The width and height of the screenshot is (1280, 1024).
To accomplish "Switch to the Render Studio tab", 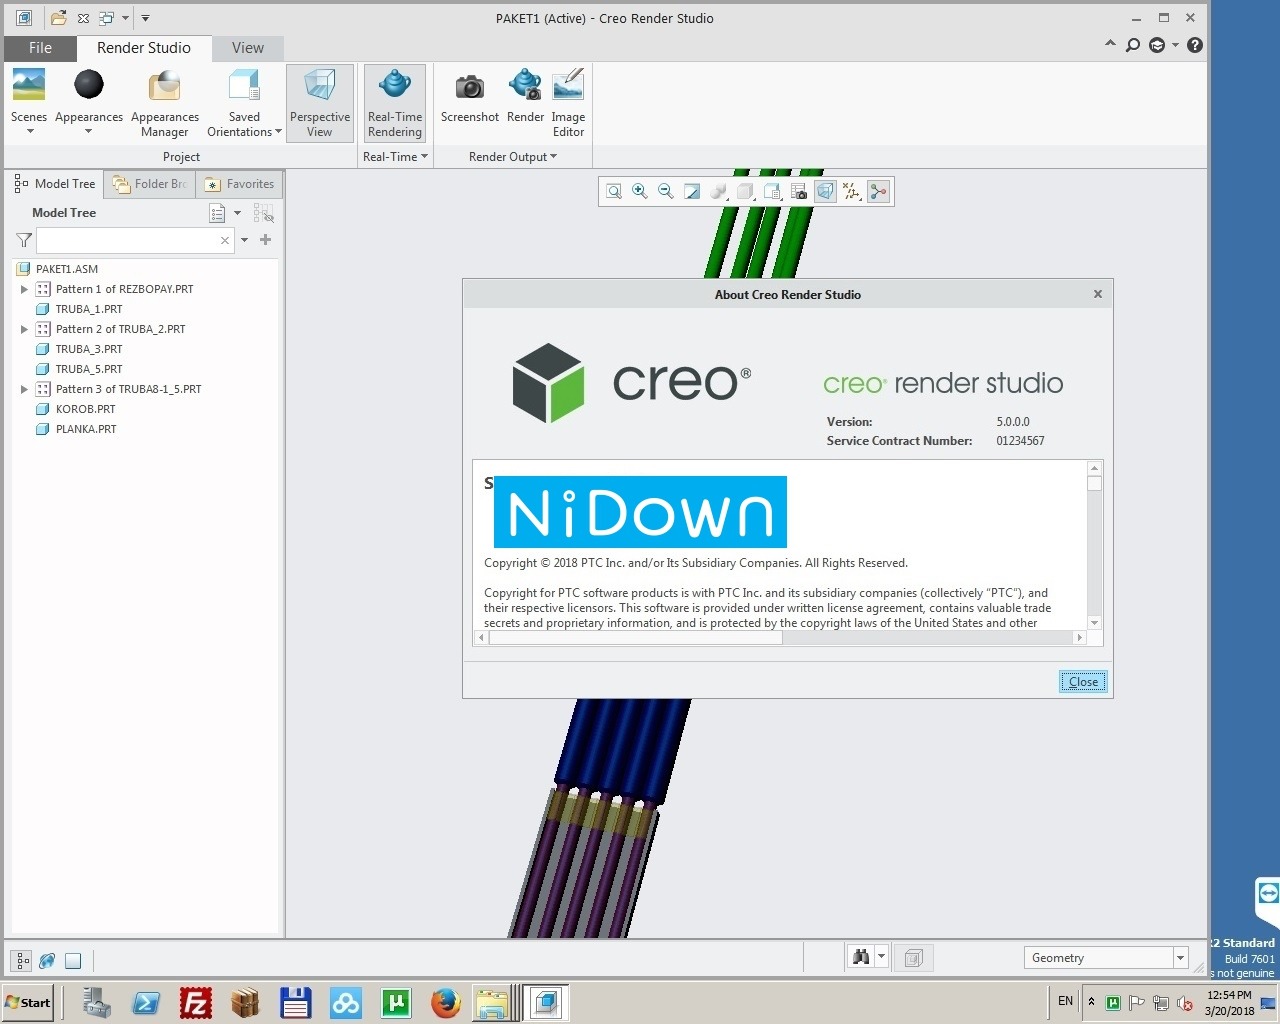I will click(144, 48).
